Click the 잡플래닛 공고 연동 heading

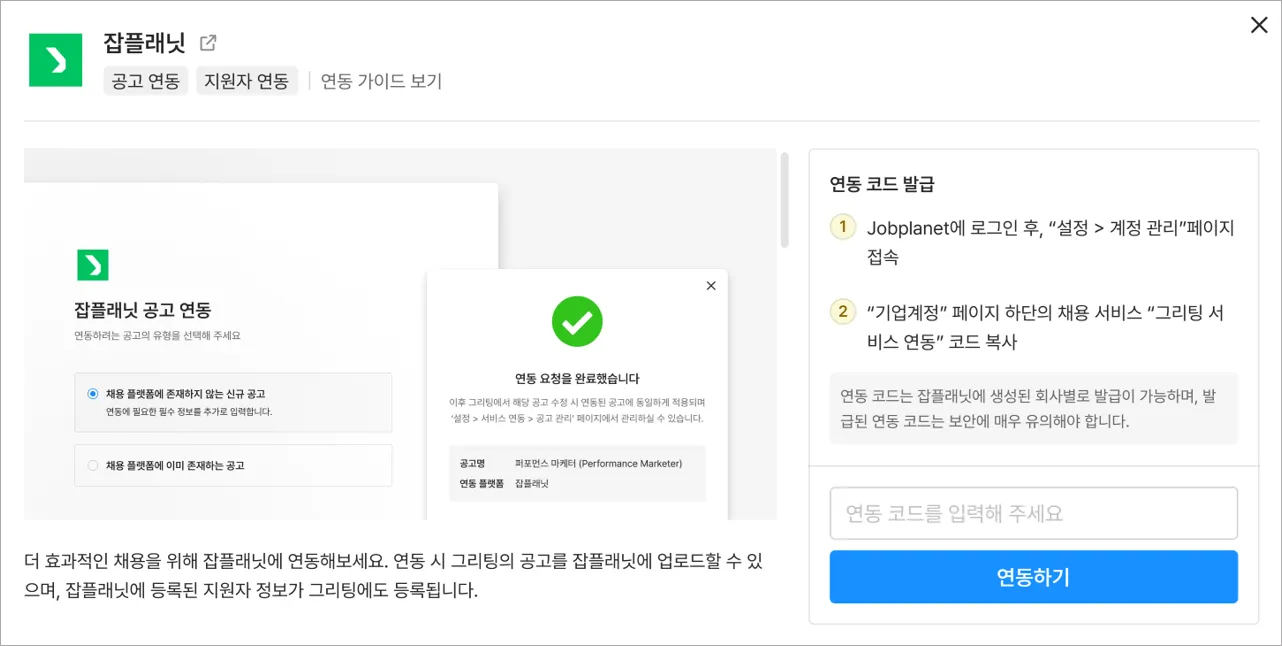(143, 310)
